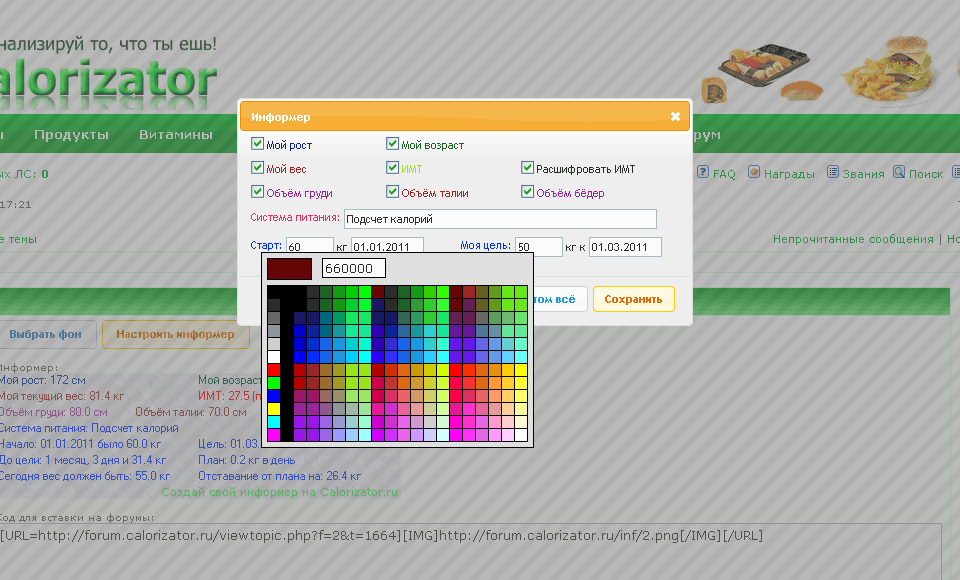The width and height of the screenshot is (960, 580).
Task: Click the FAQ help icon
Action: pos(703,172)
